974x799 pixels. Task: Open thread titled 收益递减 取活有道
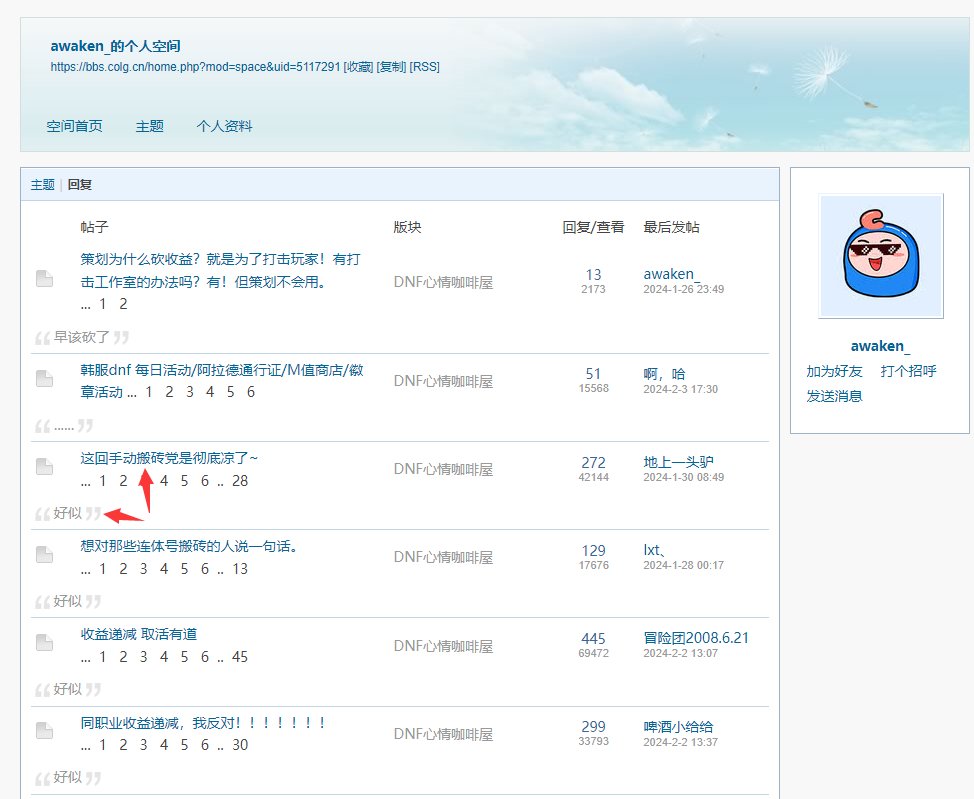pyautogui.click(x=138, y=634)
